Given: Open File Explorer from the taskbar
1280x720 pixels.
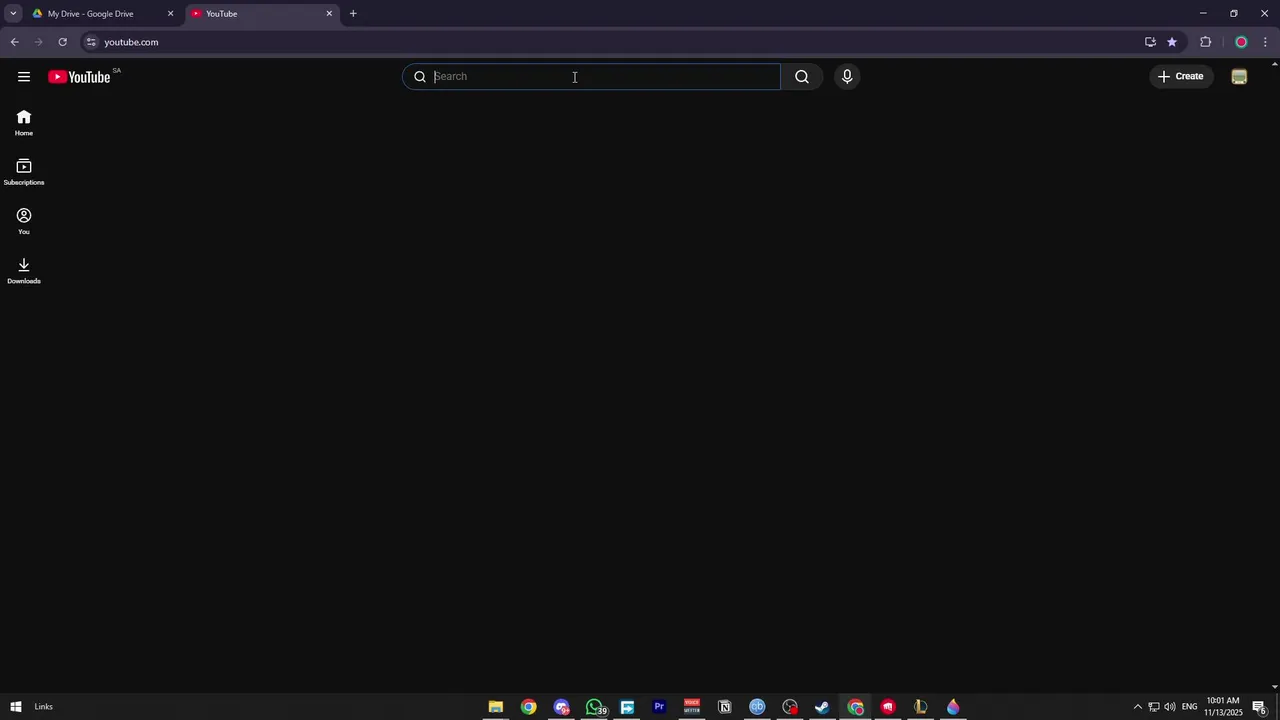Looking at the screenshot, I should tap(495, 707).
